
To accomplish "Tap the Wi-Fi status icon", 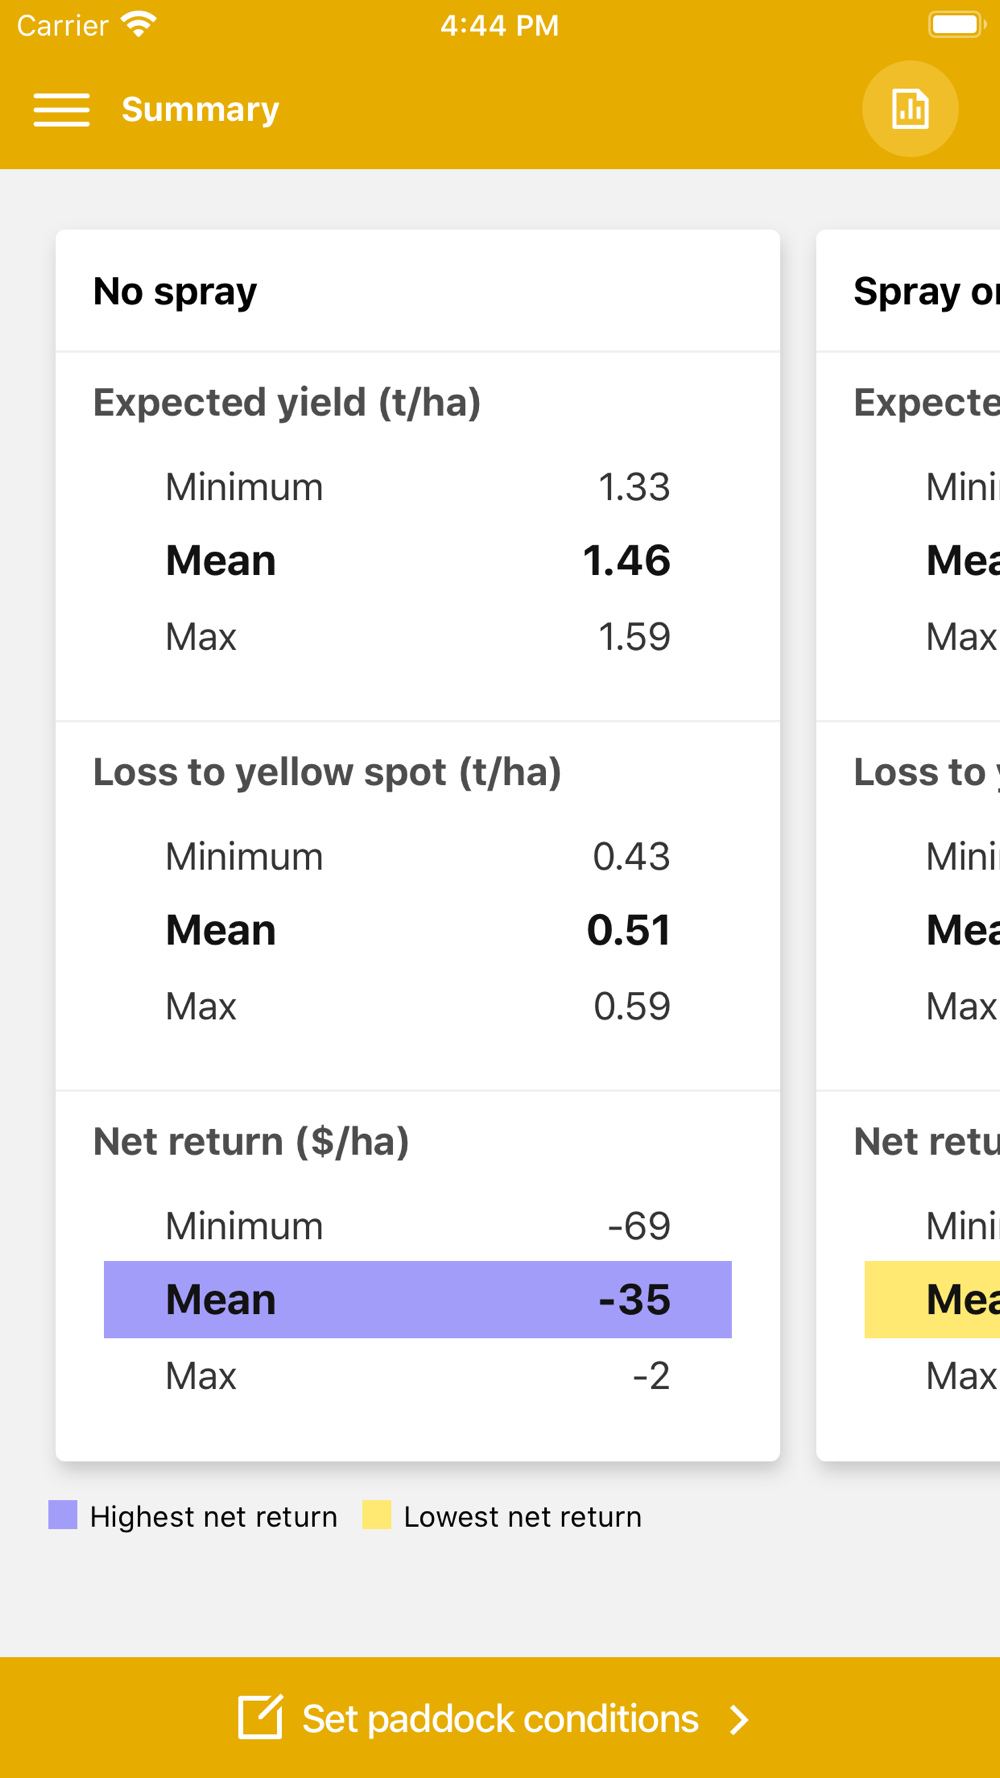I will [x=139, y=24].
